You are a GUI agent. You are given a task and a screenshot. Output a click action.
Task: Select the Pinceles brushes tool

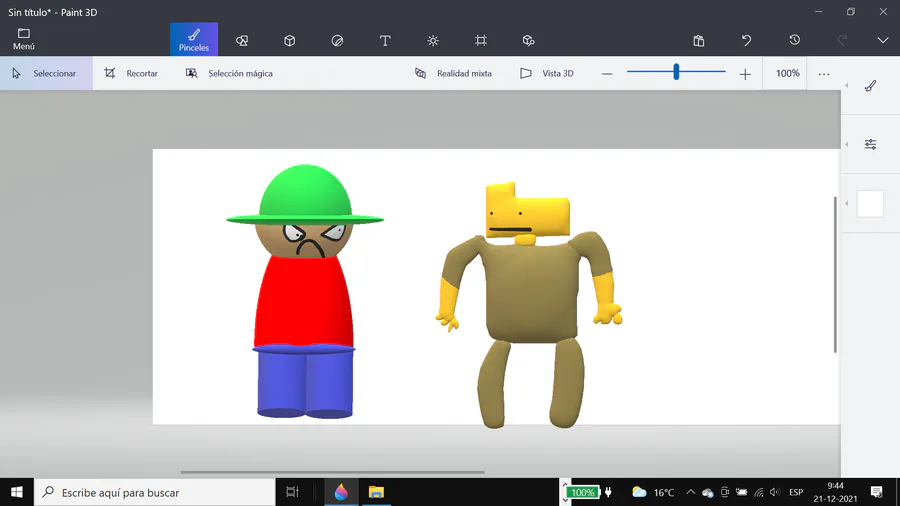pyautogui.click(x=193, y=40)
